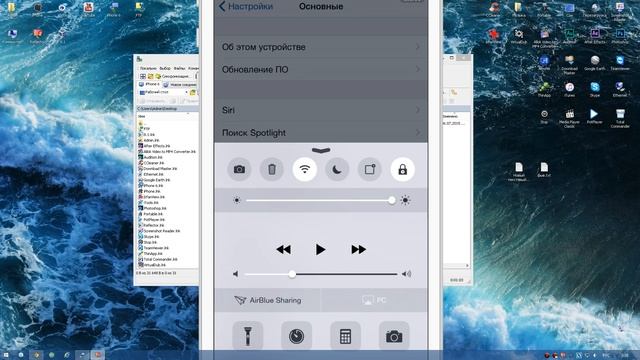Open AirBlue Sharing
The image size is (640, 360).
coord(268,300)
